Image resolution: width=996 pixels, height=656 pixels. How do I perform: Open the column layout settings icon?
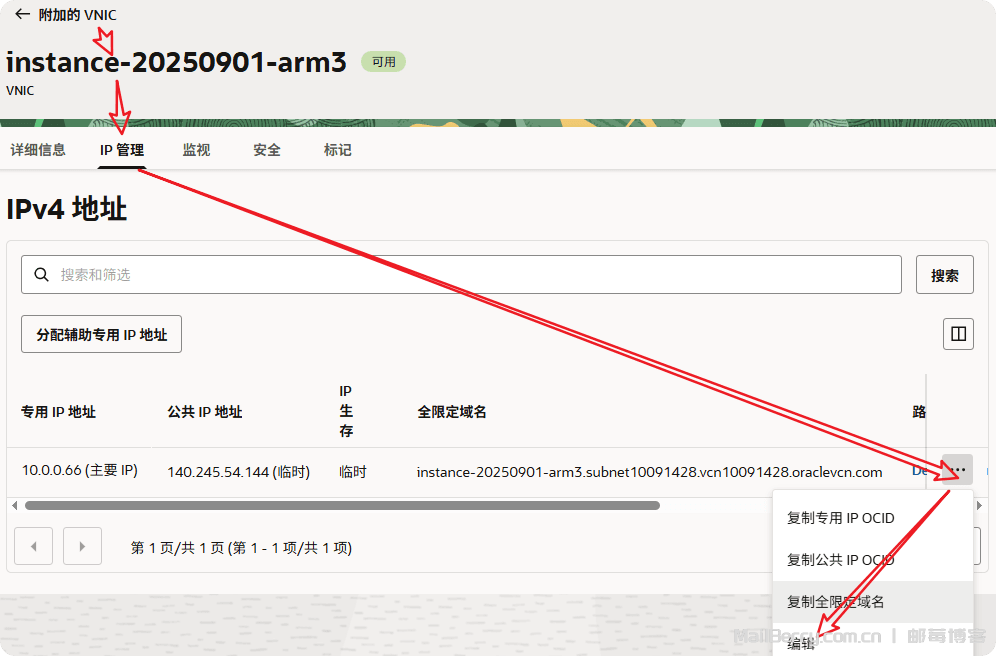[958, 334]
